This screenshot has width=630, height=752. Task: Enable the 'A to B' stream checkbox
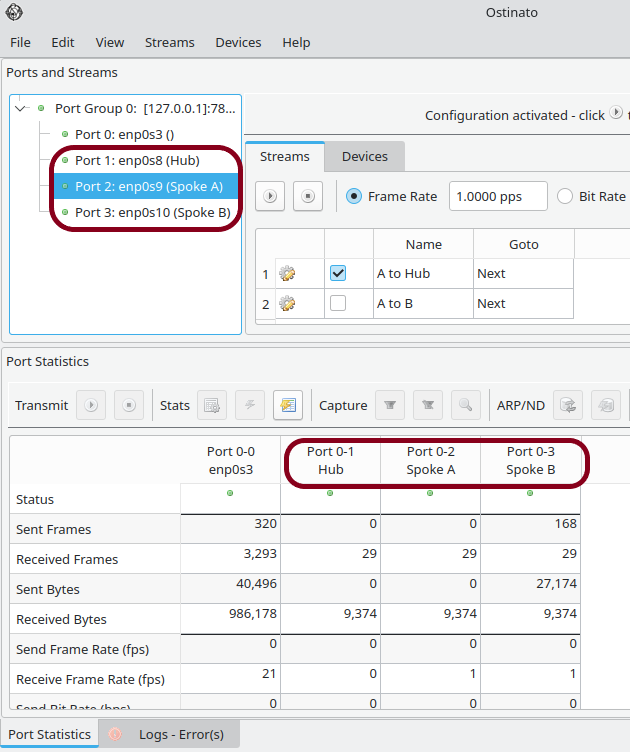(338, 303)
